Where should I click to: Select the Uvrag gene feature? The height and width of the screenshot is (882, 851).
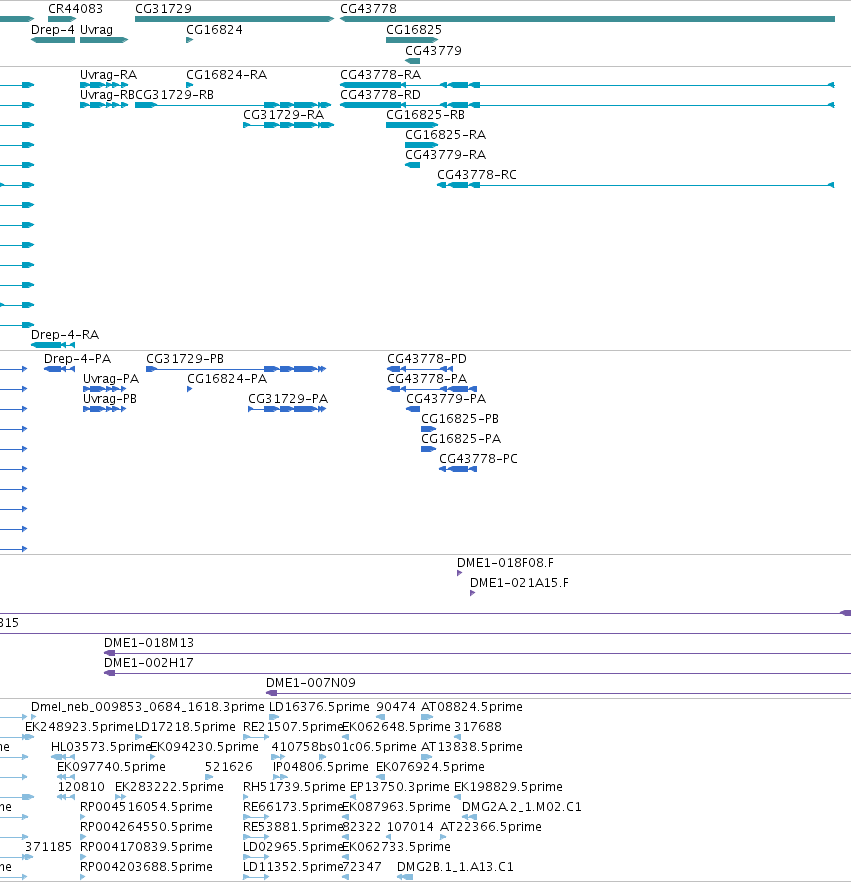click(x=104, y=40)
